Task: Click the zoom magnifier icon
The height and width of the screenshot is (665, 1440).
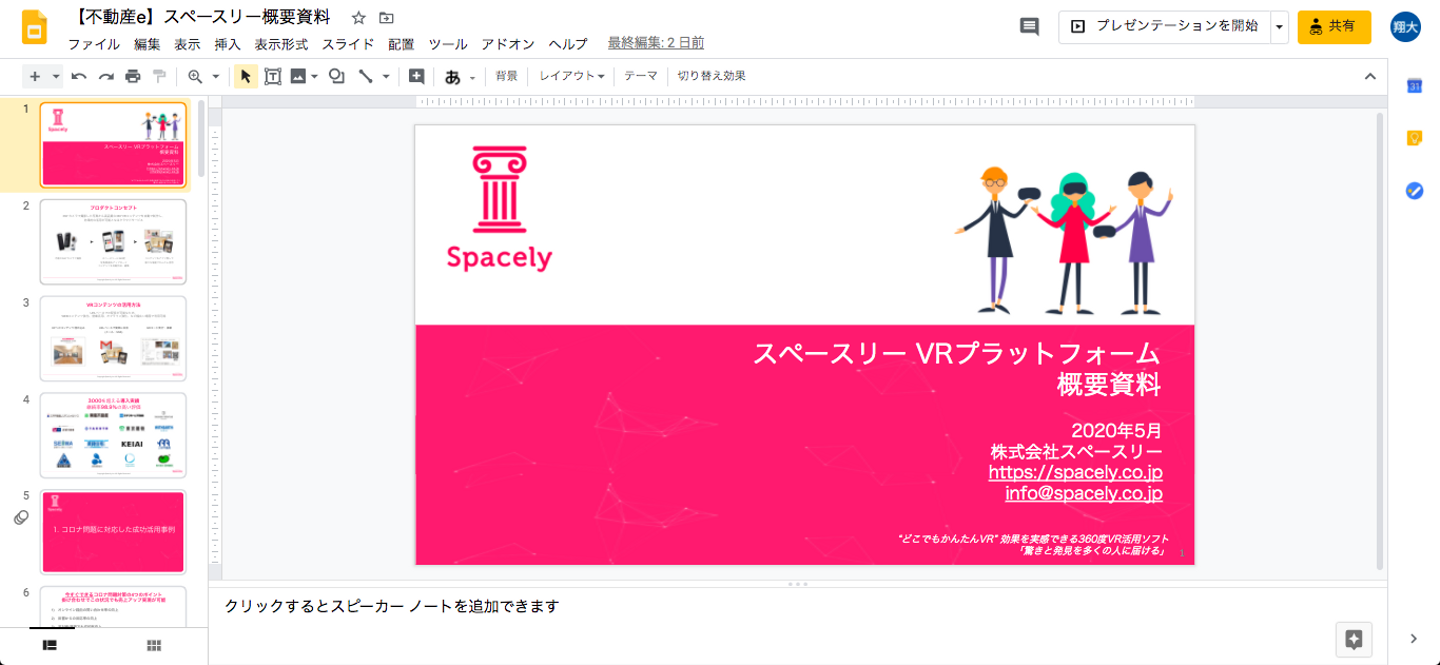Action: tap(195, 76)
